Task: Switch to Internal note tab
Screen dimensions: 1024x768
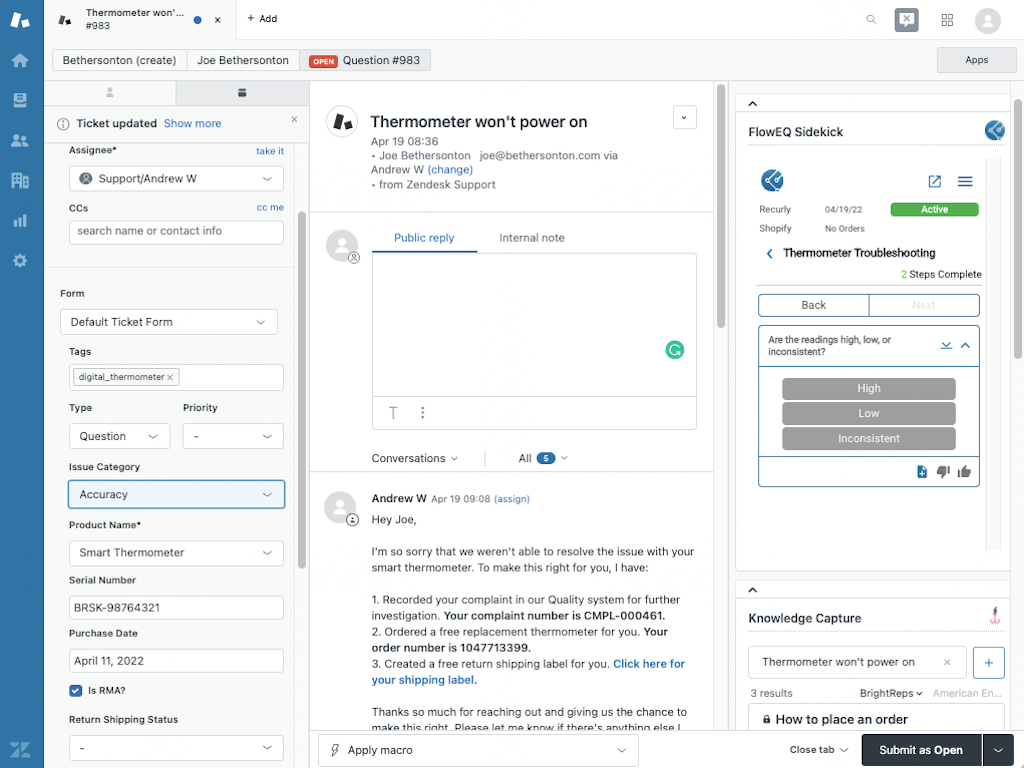Action: (x=532, y=238)
